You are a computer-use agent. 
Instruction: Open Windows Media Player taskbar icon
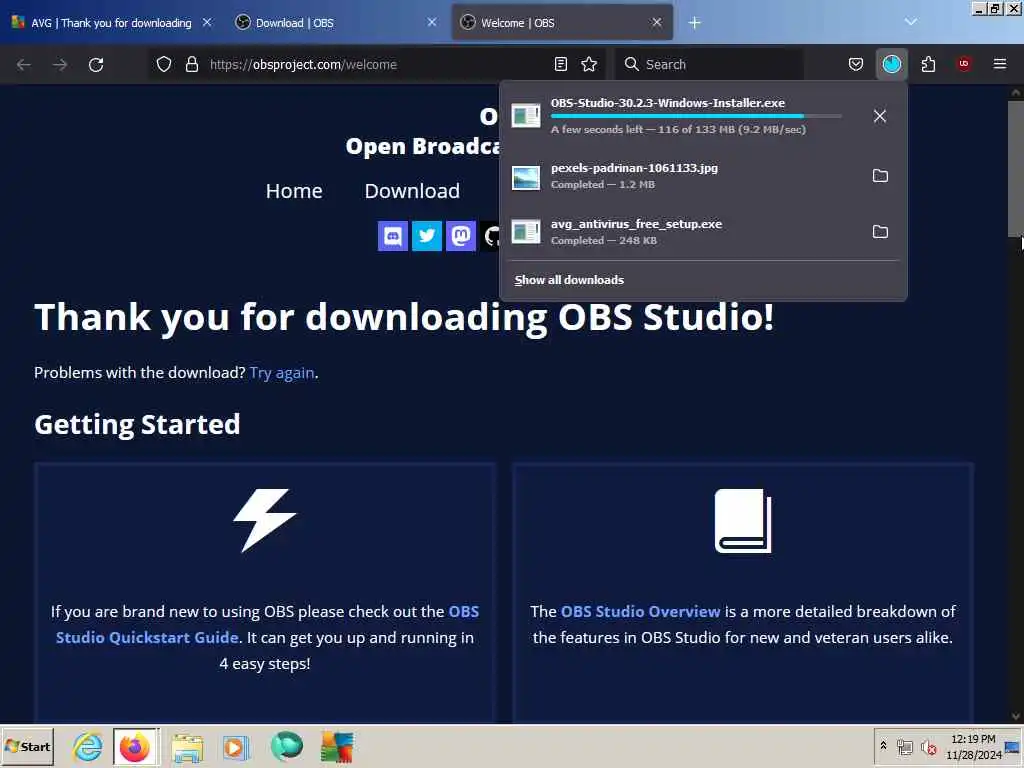[x=236, y=746]
